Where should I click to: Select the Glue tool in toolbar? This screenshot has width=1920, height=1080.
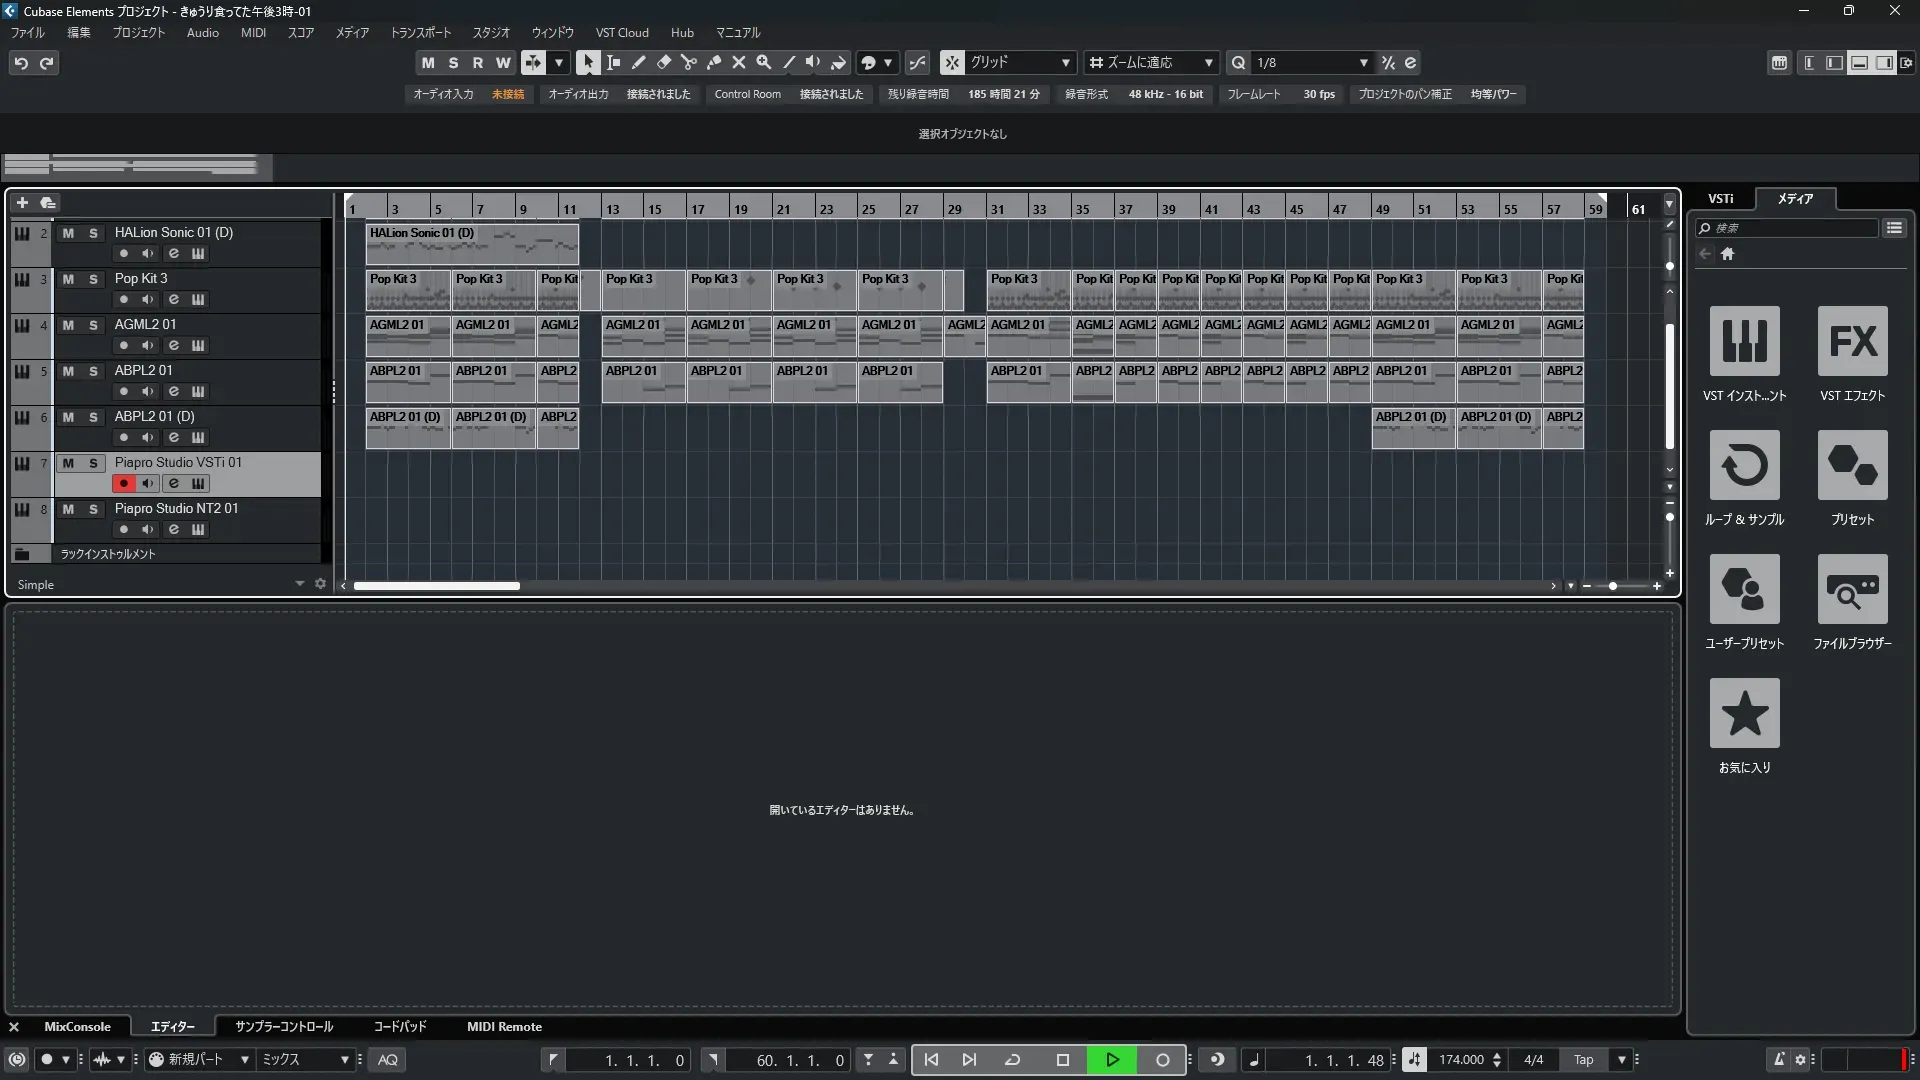(x=713, y=62)
